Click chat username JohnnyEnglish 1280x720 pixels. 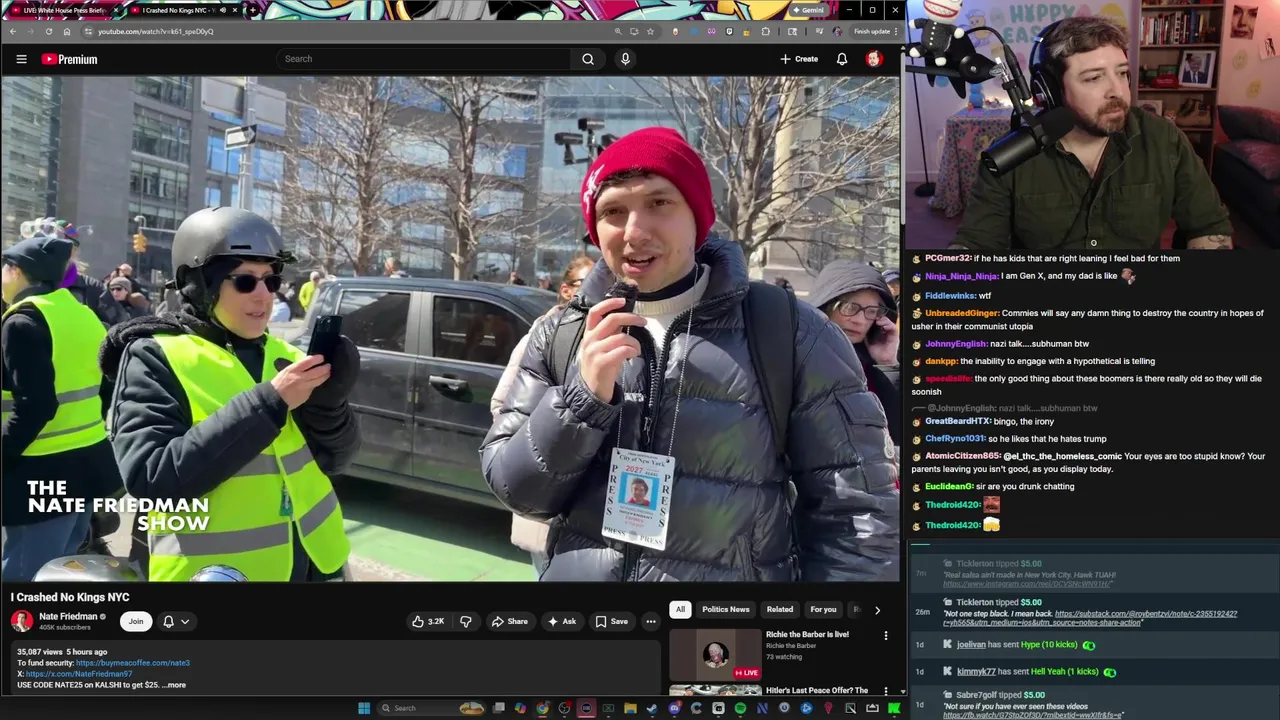click(954, 343)
